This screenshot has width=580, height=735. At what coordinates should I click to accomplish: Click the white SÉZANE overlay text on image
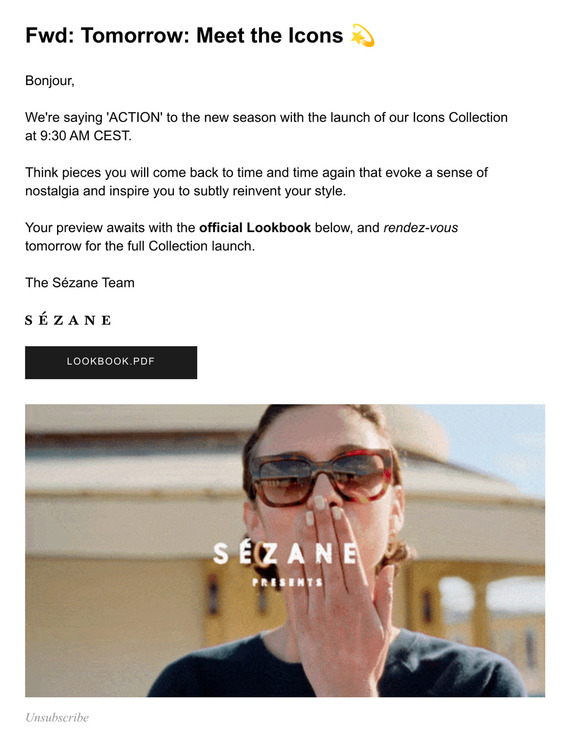click(x=285, y=554)
